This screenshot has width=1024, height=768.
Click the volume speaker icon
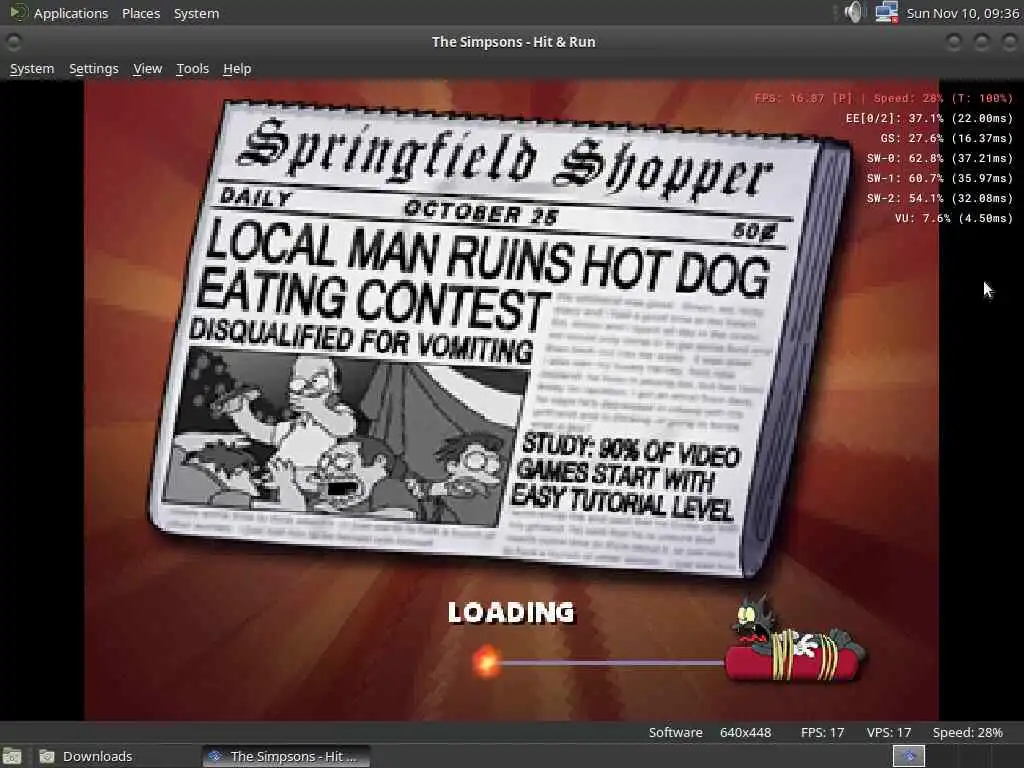[853, 12]
